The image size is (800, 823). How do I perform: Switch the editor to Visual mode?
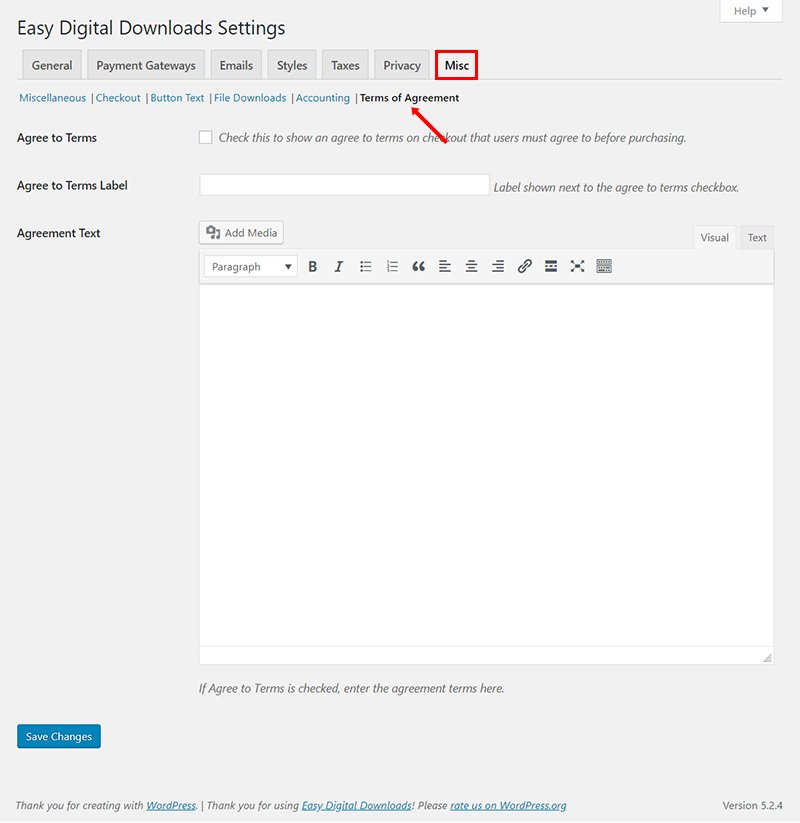pyautogui.click(x=714, y=238)
